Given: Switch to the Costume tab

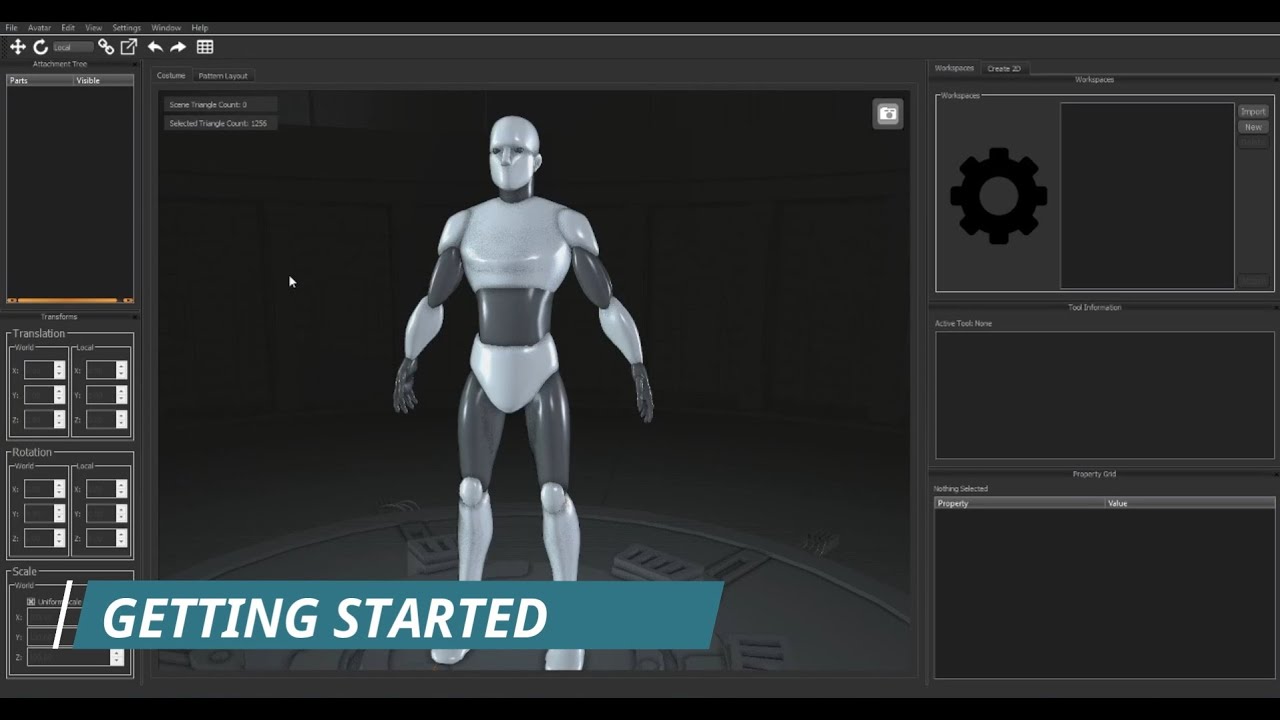Looking at the screenshot, I should [171, 76].
